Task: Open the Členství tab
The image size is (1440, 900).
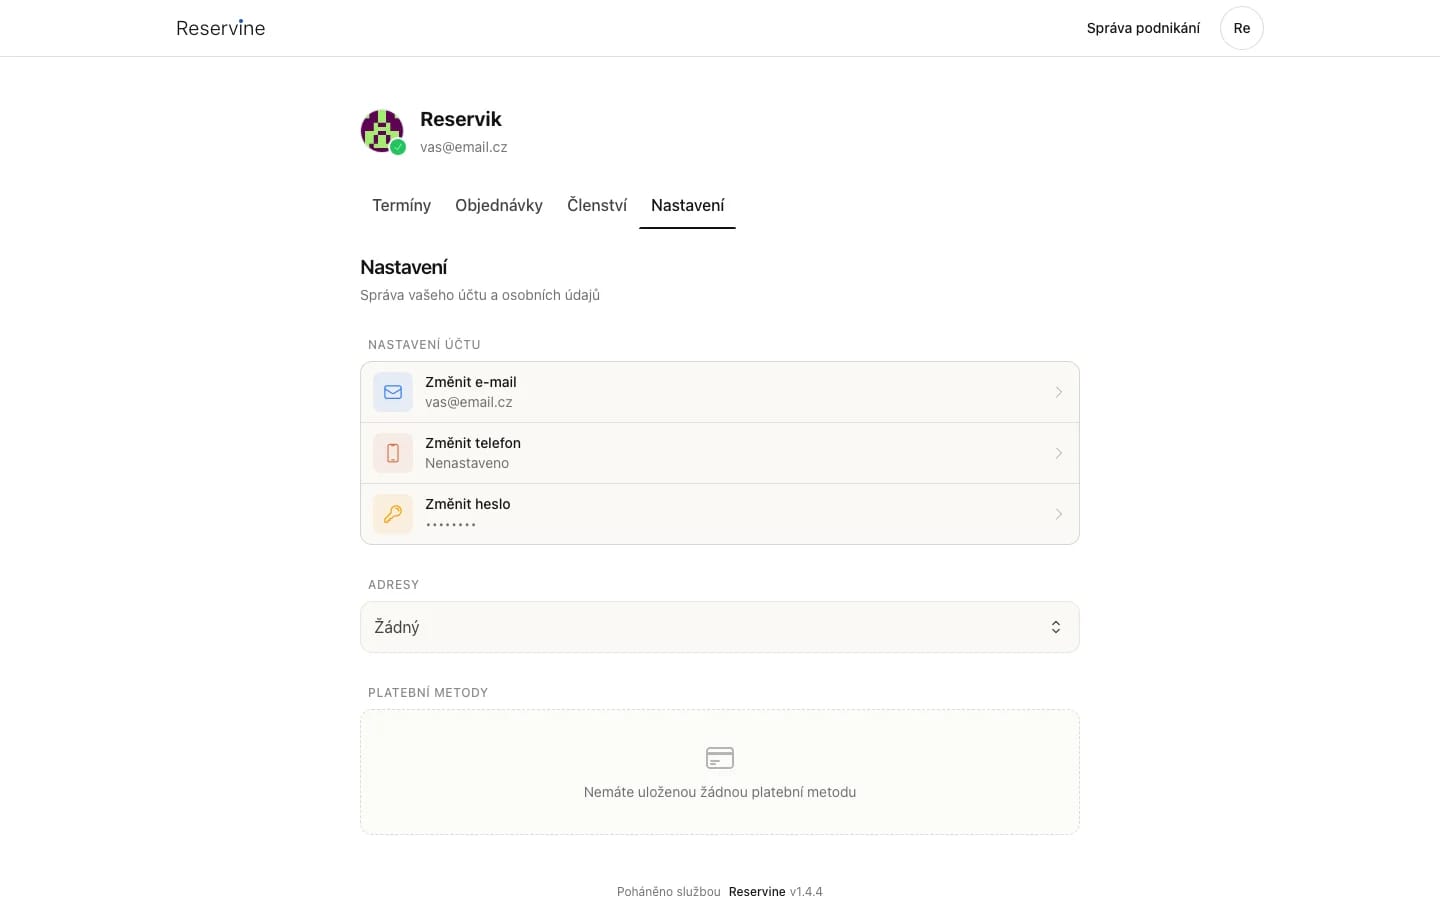Action: [x=597, y=205]
